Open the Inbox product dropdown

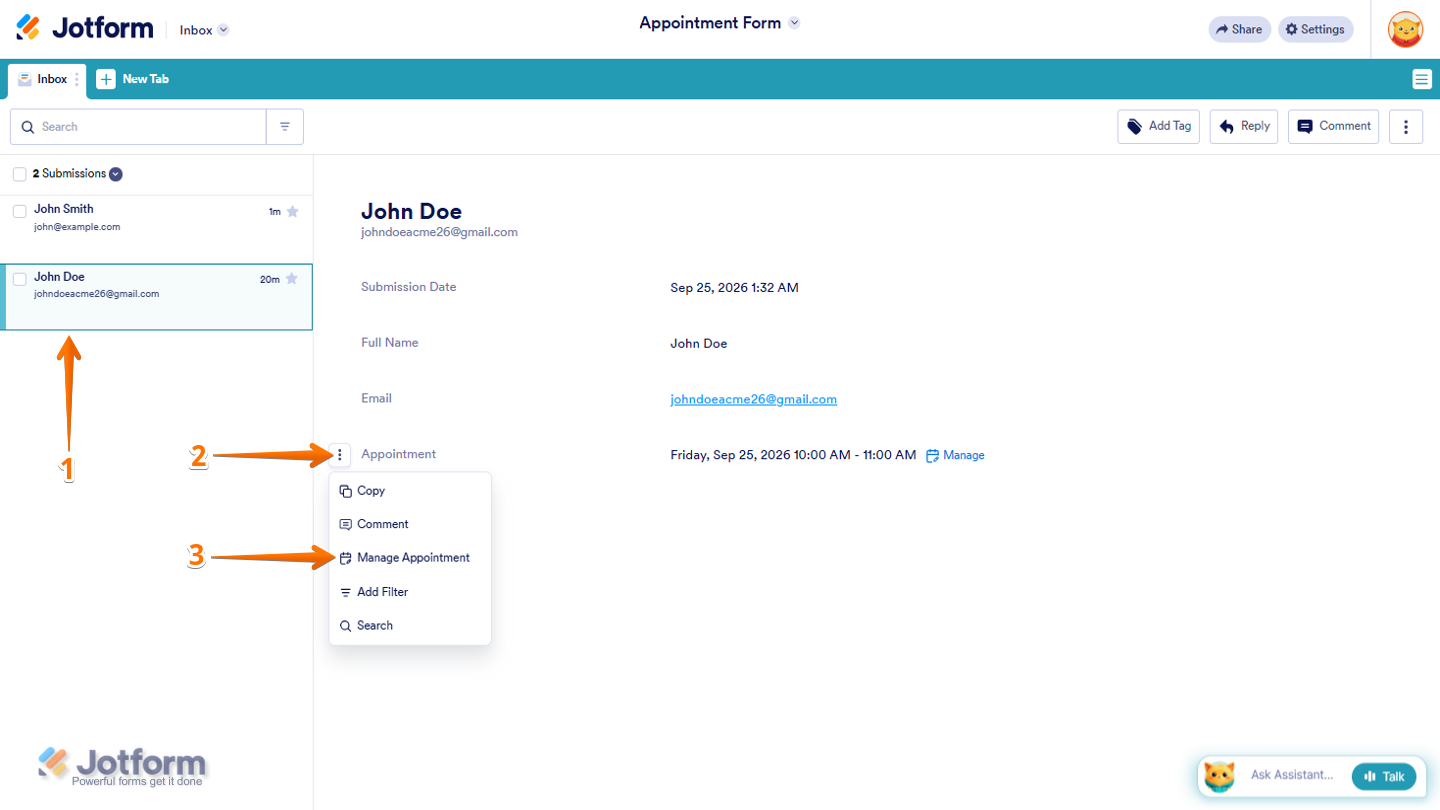coord(204,30)
